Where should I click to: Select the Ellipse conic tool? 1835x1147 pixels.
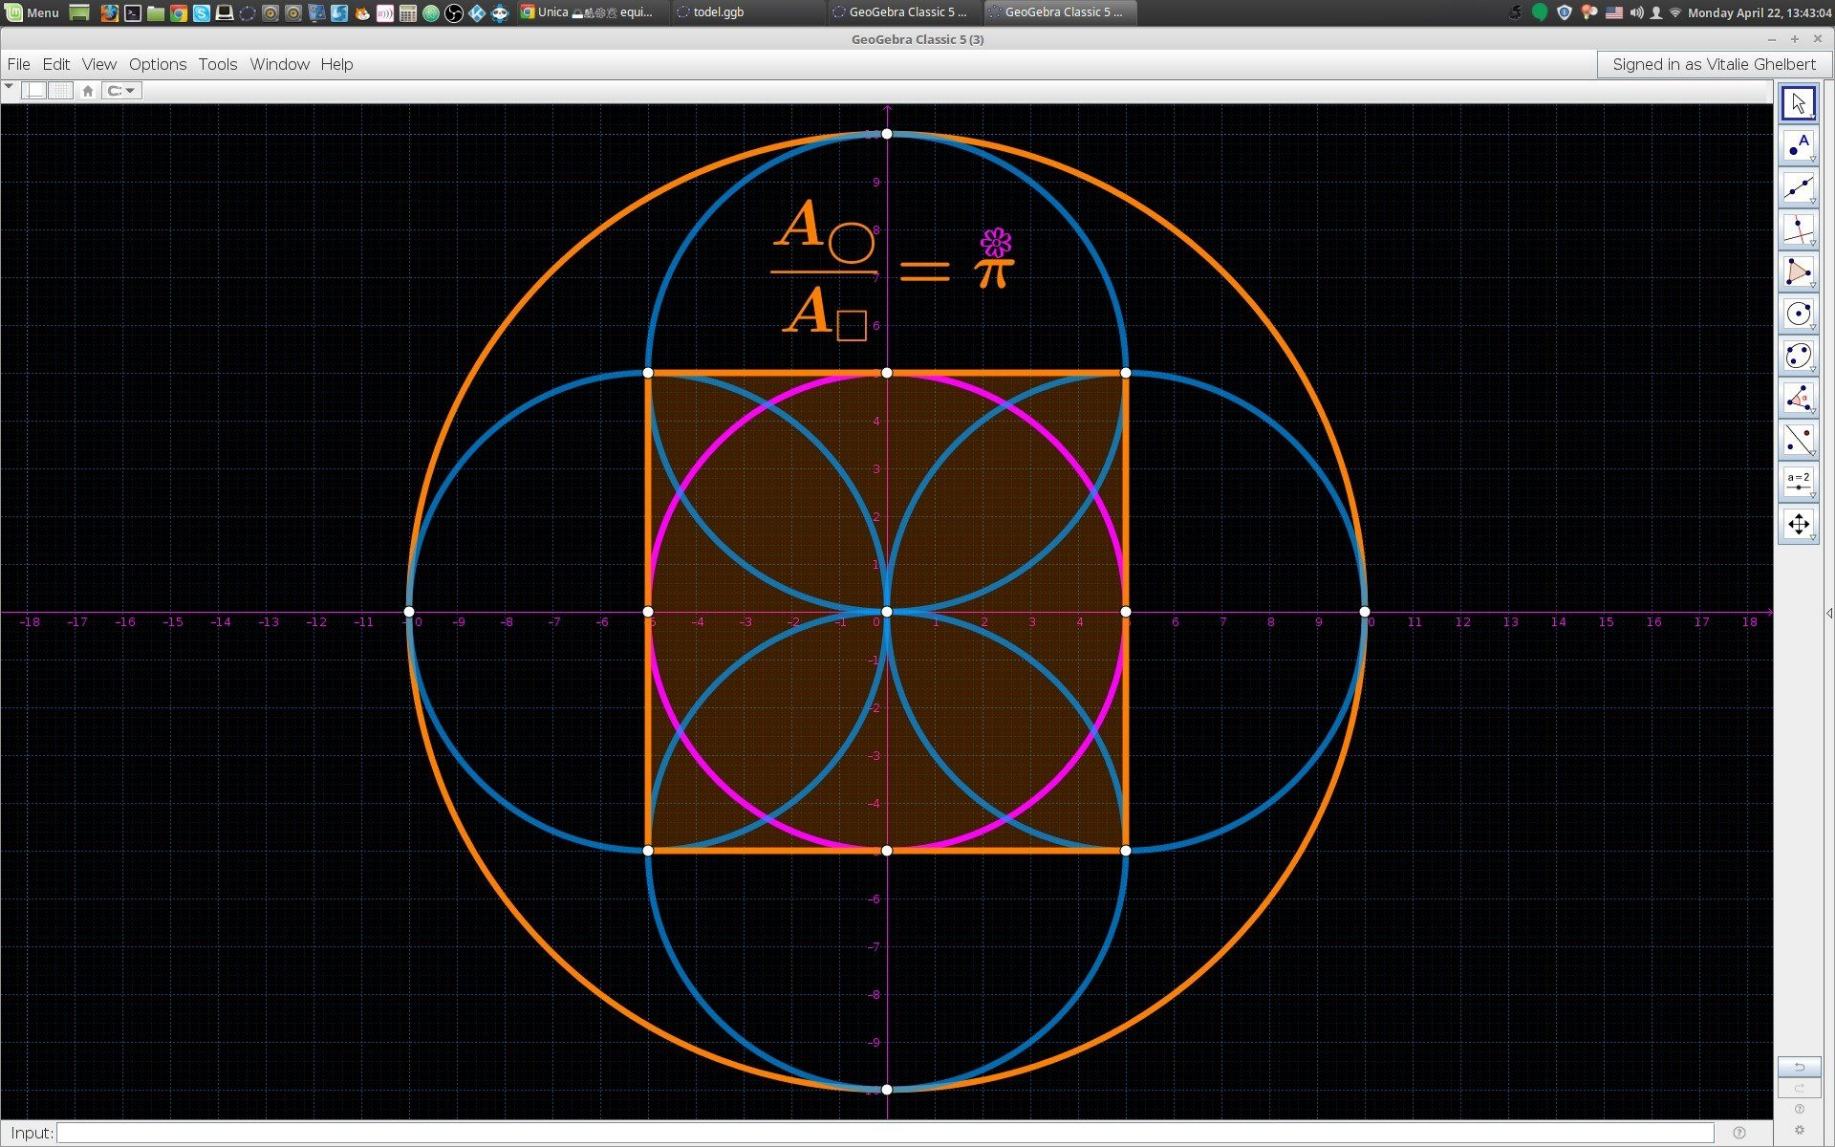pos(1798,356)
